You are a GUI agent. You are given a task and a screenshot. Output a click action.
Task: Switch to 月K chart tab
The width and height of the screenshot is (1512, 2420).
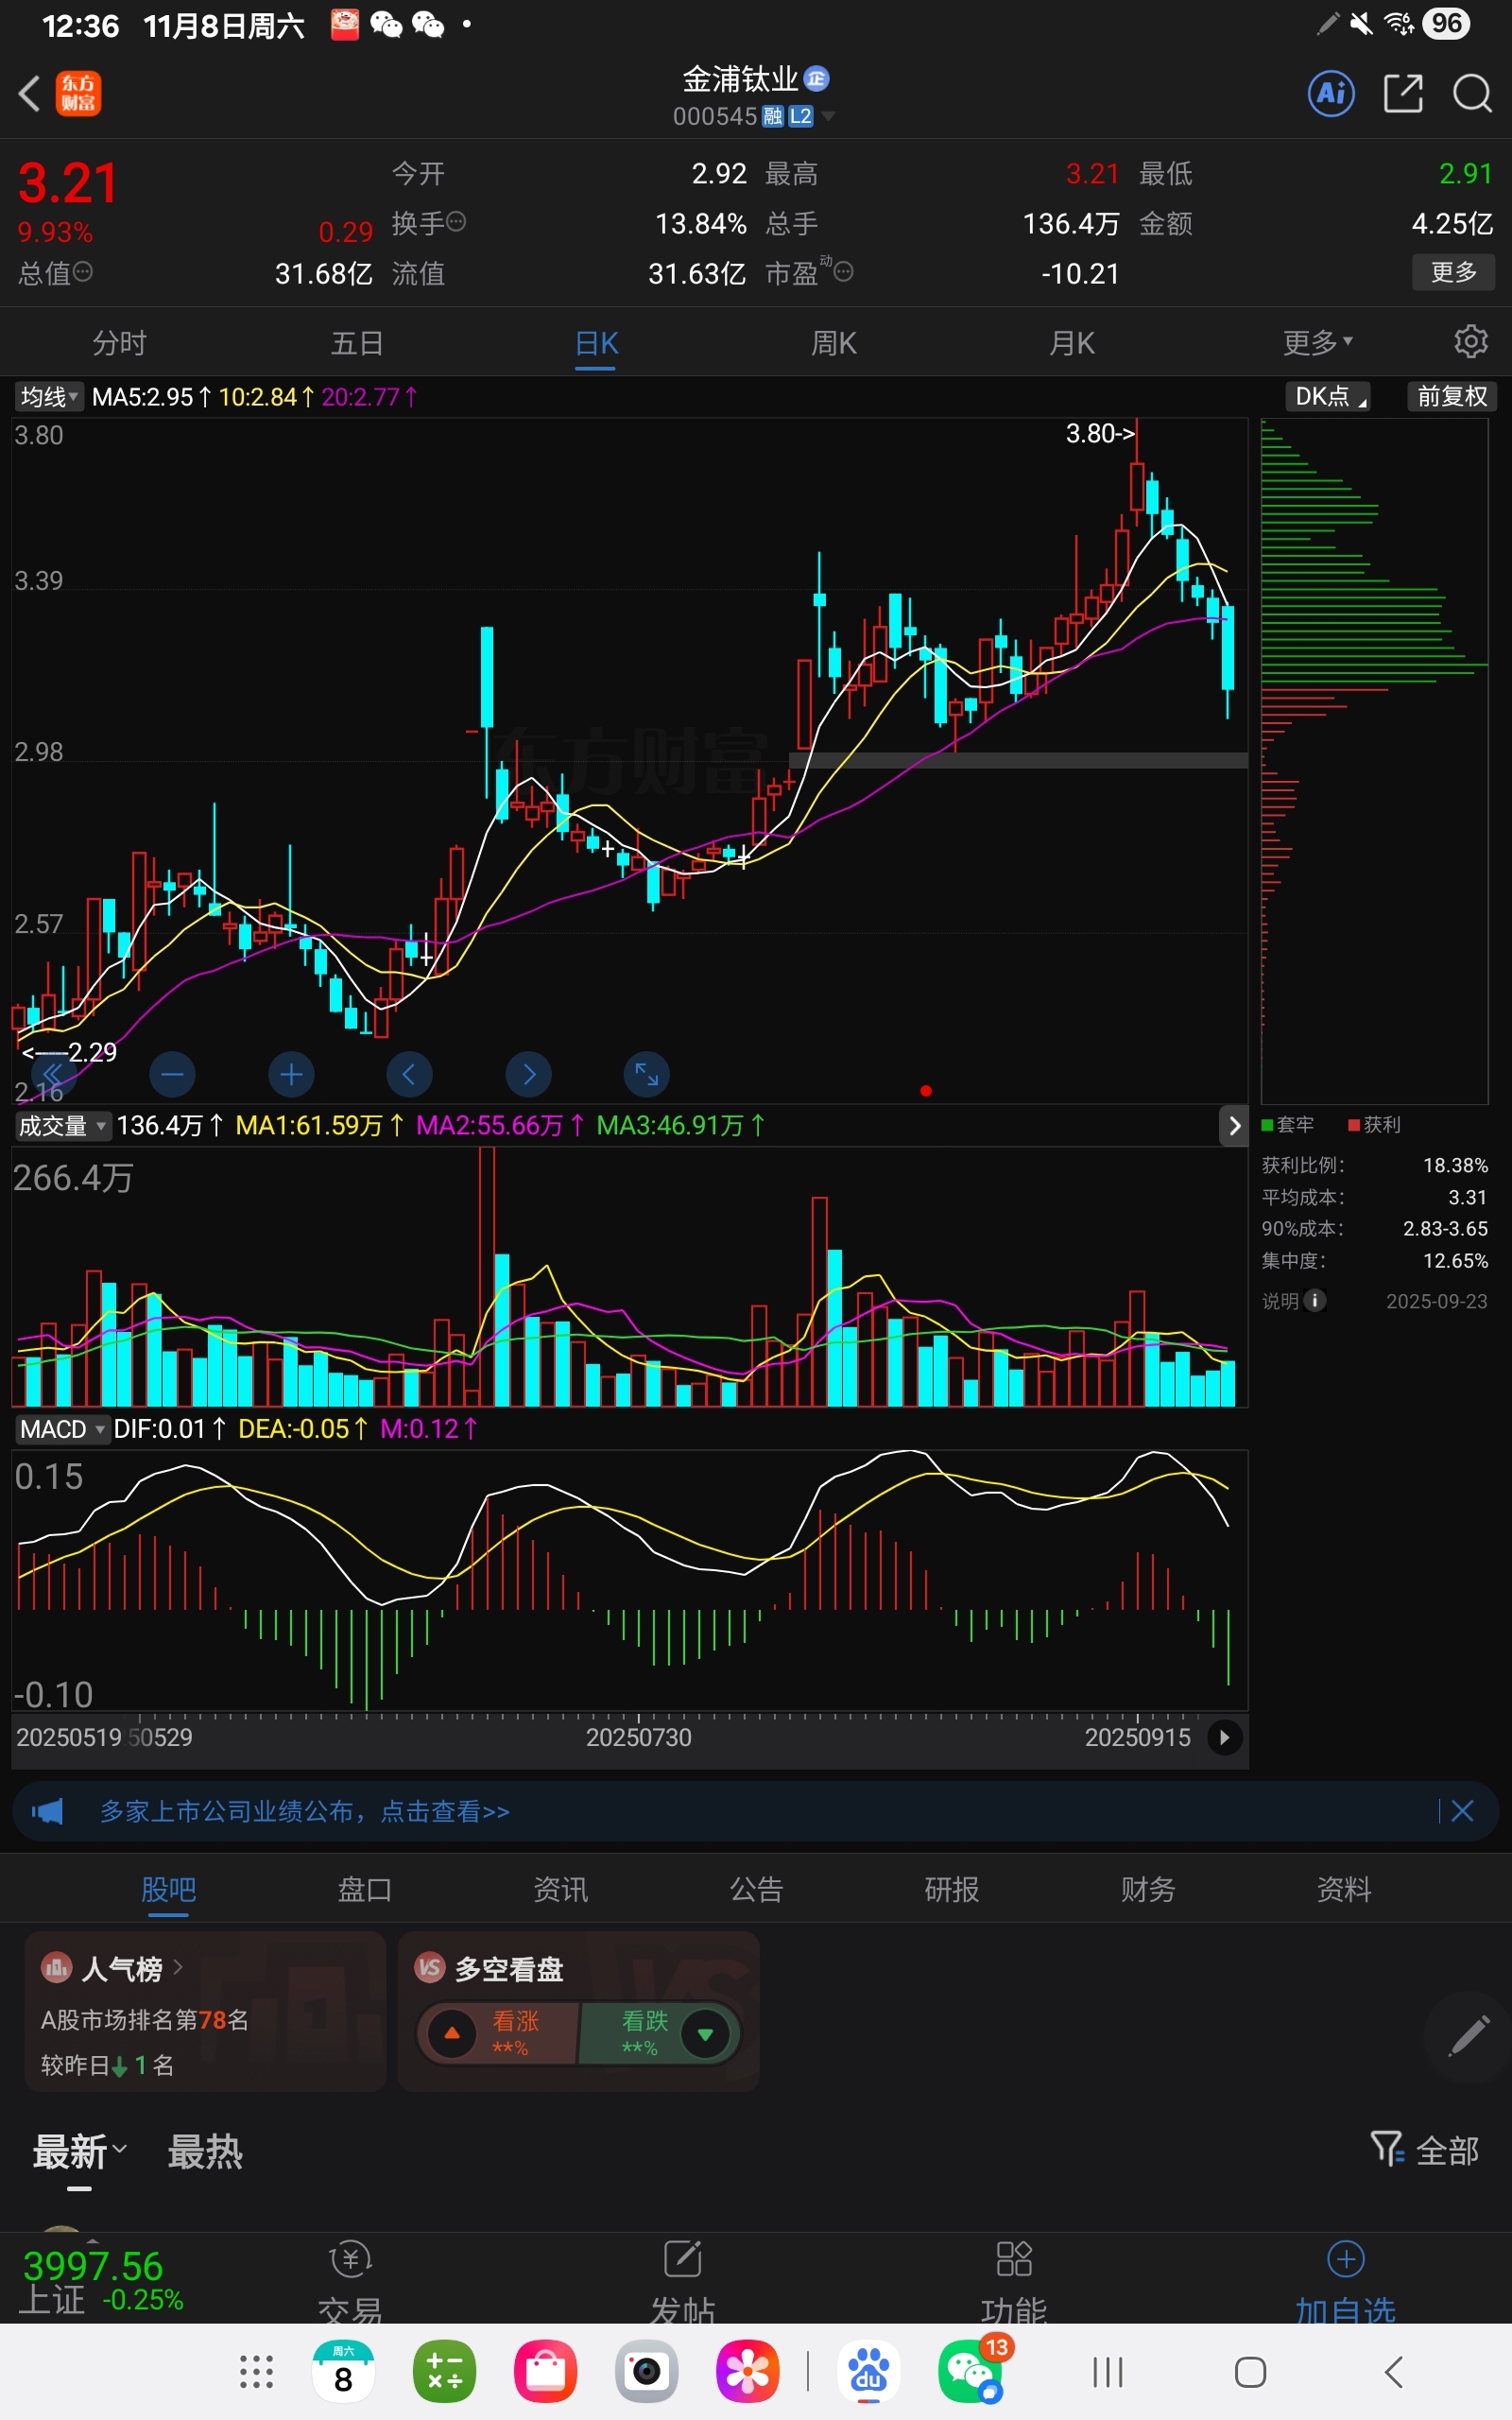coord(1071,343)
